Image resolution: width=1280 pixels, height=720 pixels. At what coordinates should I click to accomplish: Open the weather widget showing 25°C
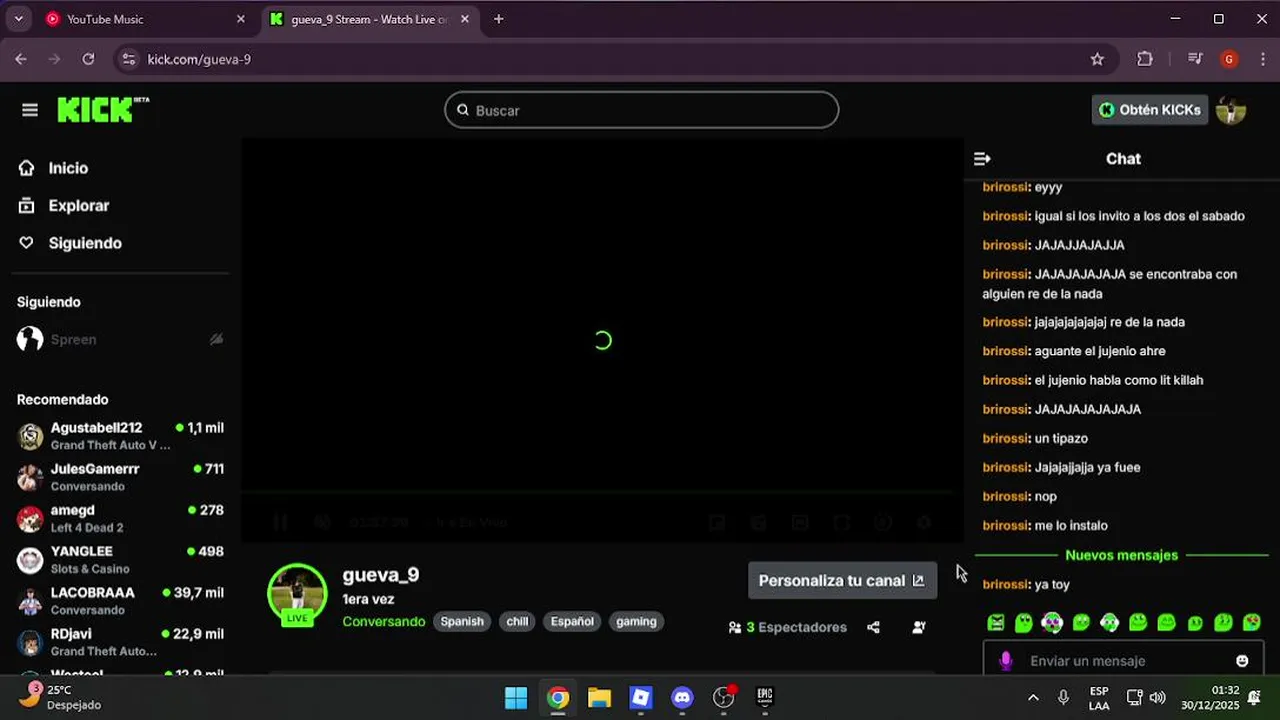pos(62,697)
